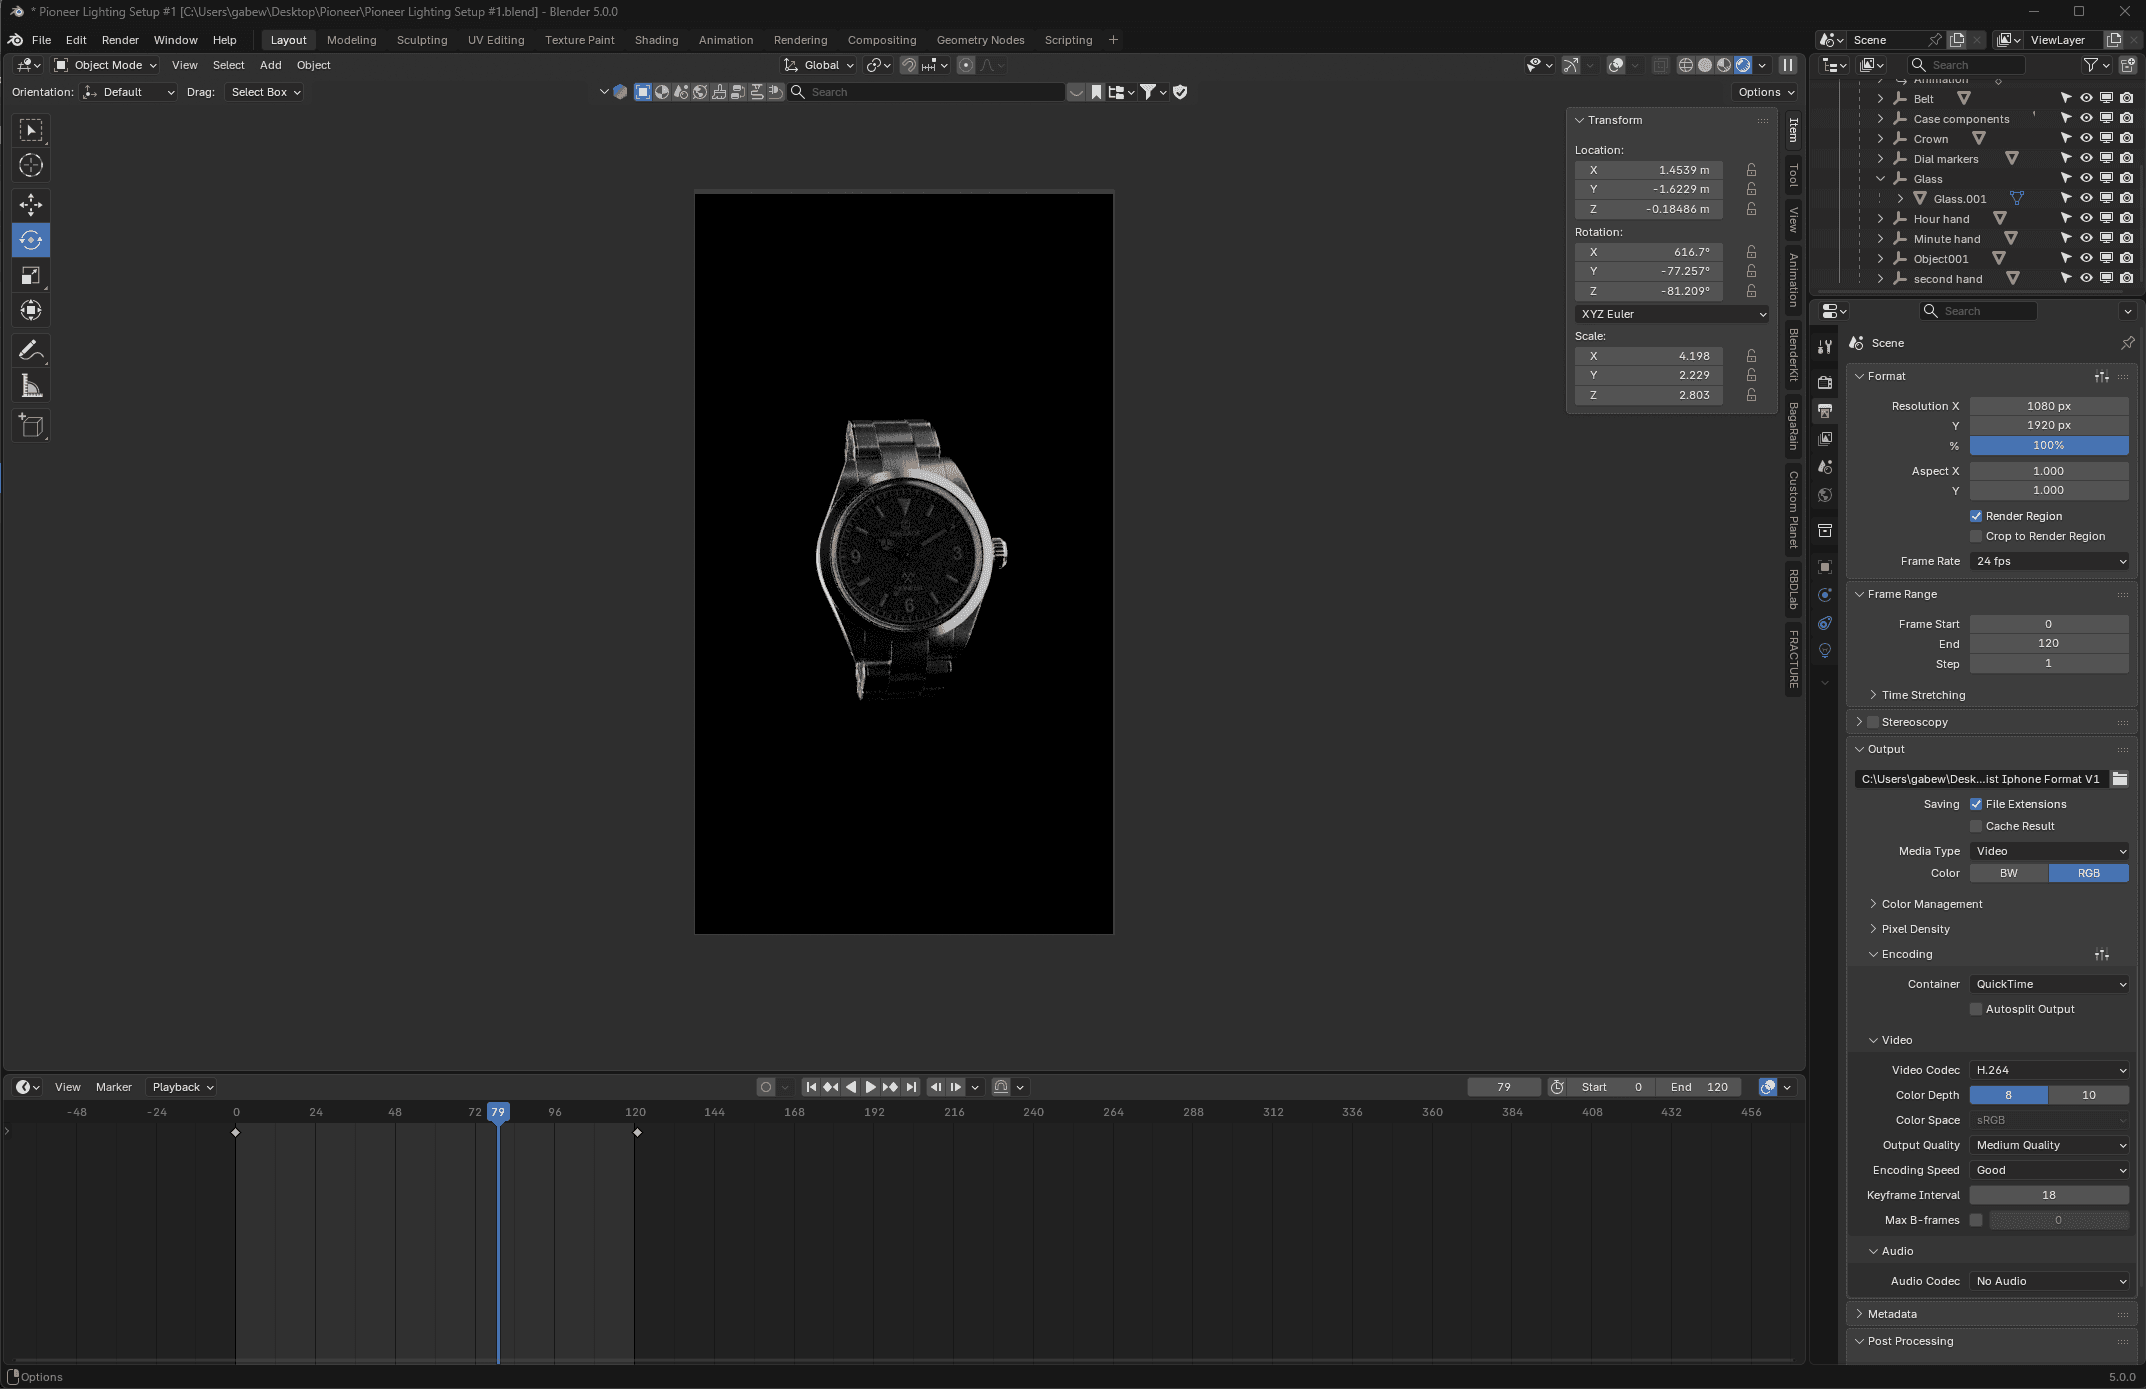Activate the Annotate pencil tool
2146x1389 pixels.
click(x=31, y=351)
